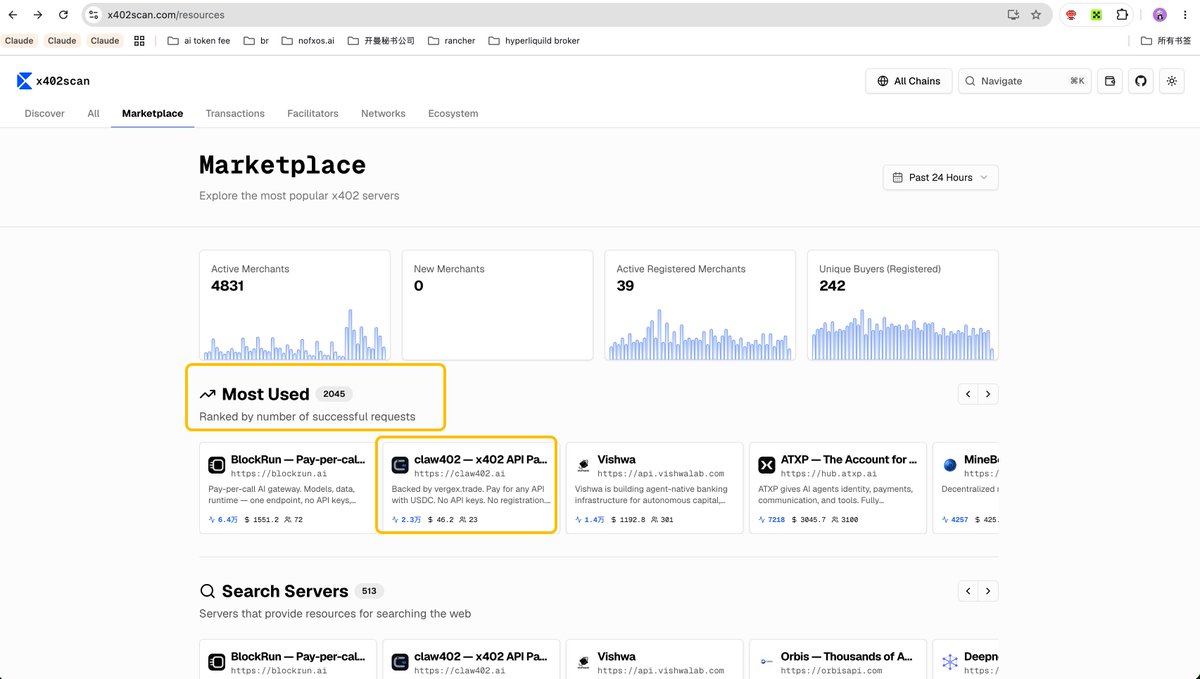The width and height of the screenshot is (1200, 679).
Task: Open the Facilitators tab
Action: tap(313, 113)
